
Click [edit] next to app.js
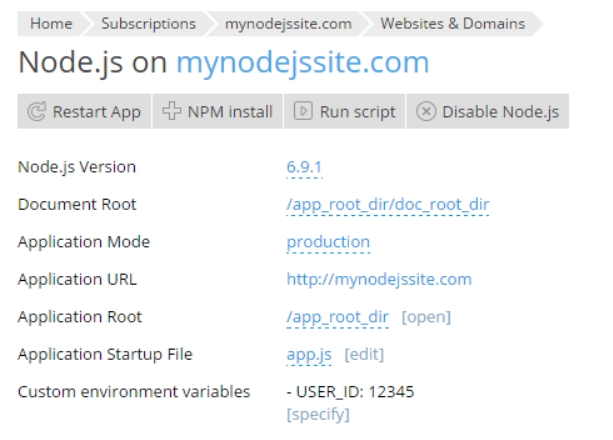(364, 355)
